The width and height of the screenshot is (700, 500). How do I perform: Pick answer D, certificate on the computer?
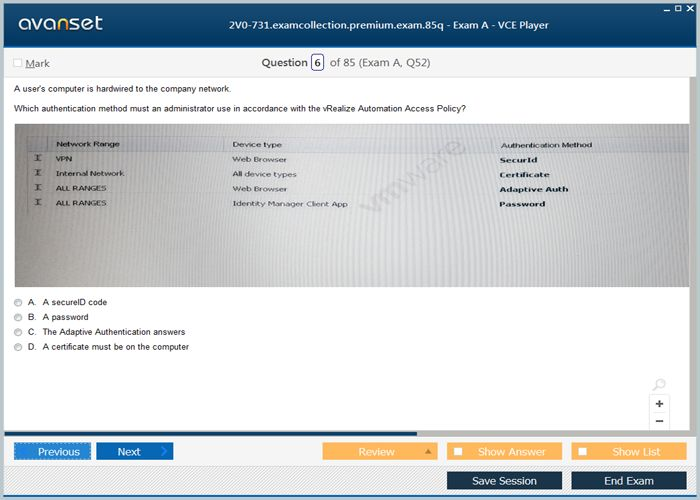[18, 347]
